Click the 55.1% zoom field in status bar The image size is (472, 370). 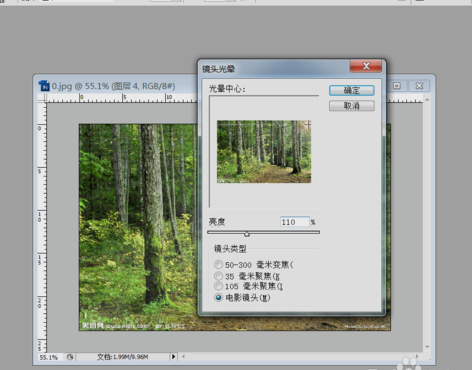[x=49, y=357]
